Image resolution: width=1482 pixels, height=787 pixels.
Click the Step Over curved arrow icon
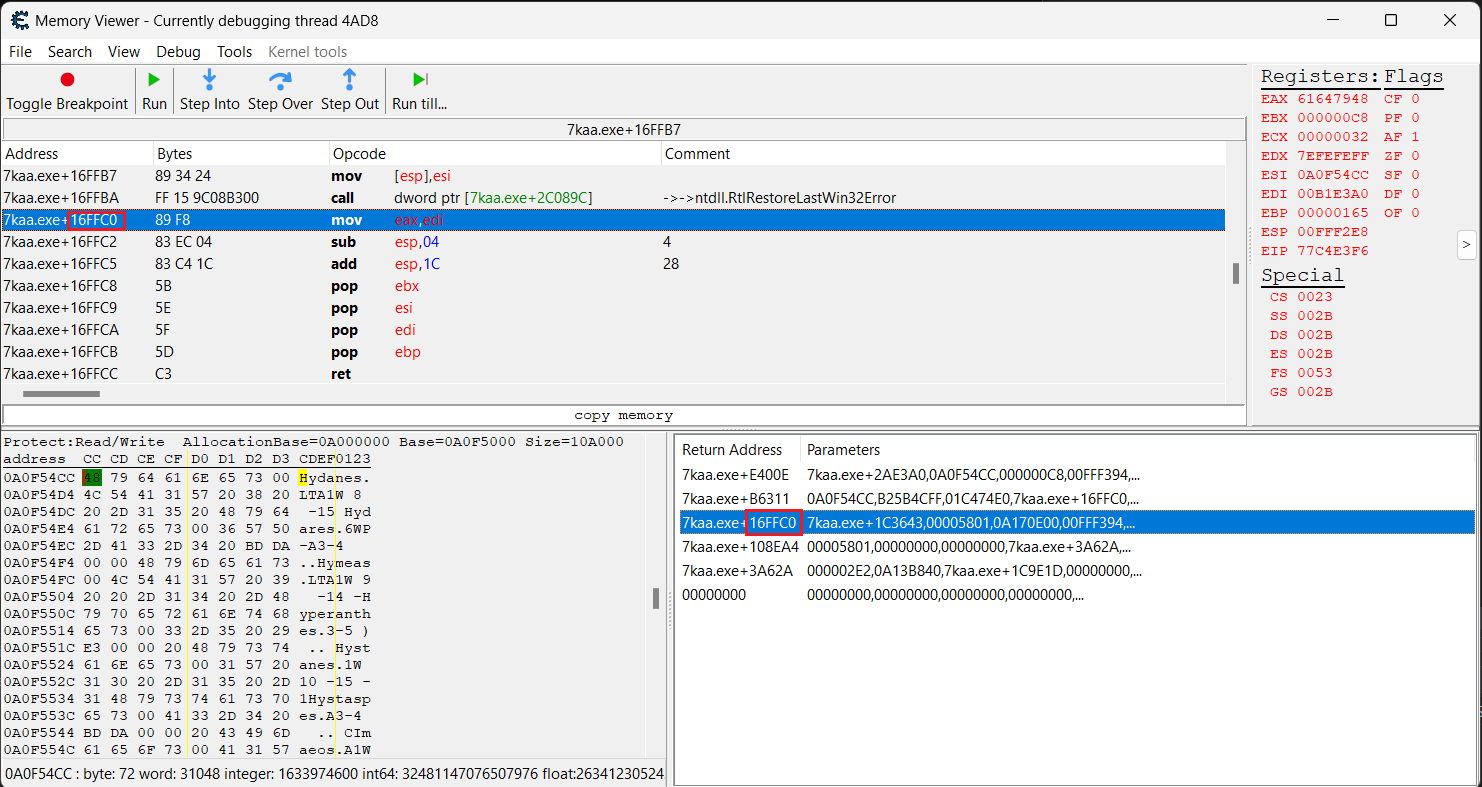(280, 80)
